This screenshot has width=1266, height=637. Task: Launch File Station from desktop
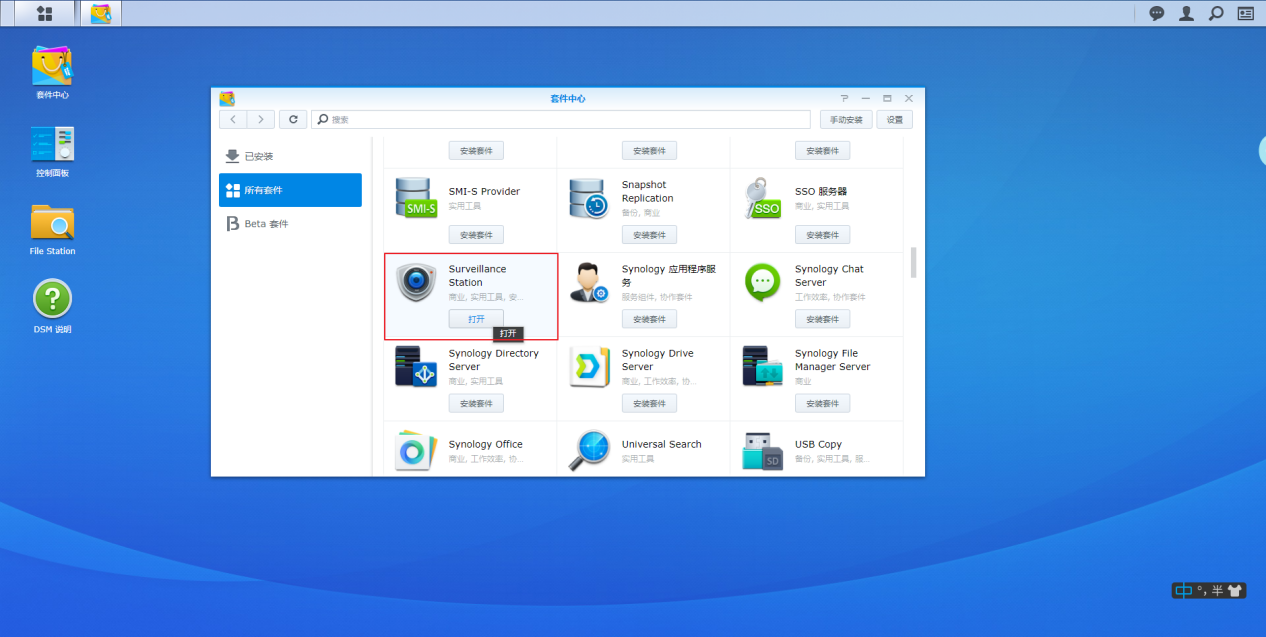pyautogui.click(x=52, y=223)
